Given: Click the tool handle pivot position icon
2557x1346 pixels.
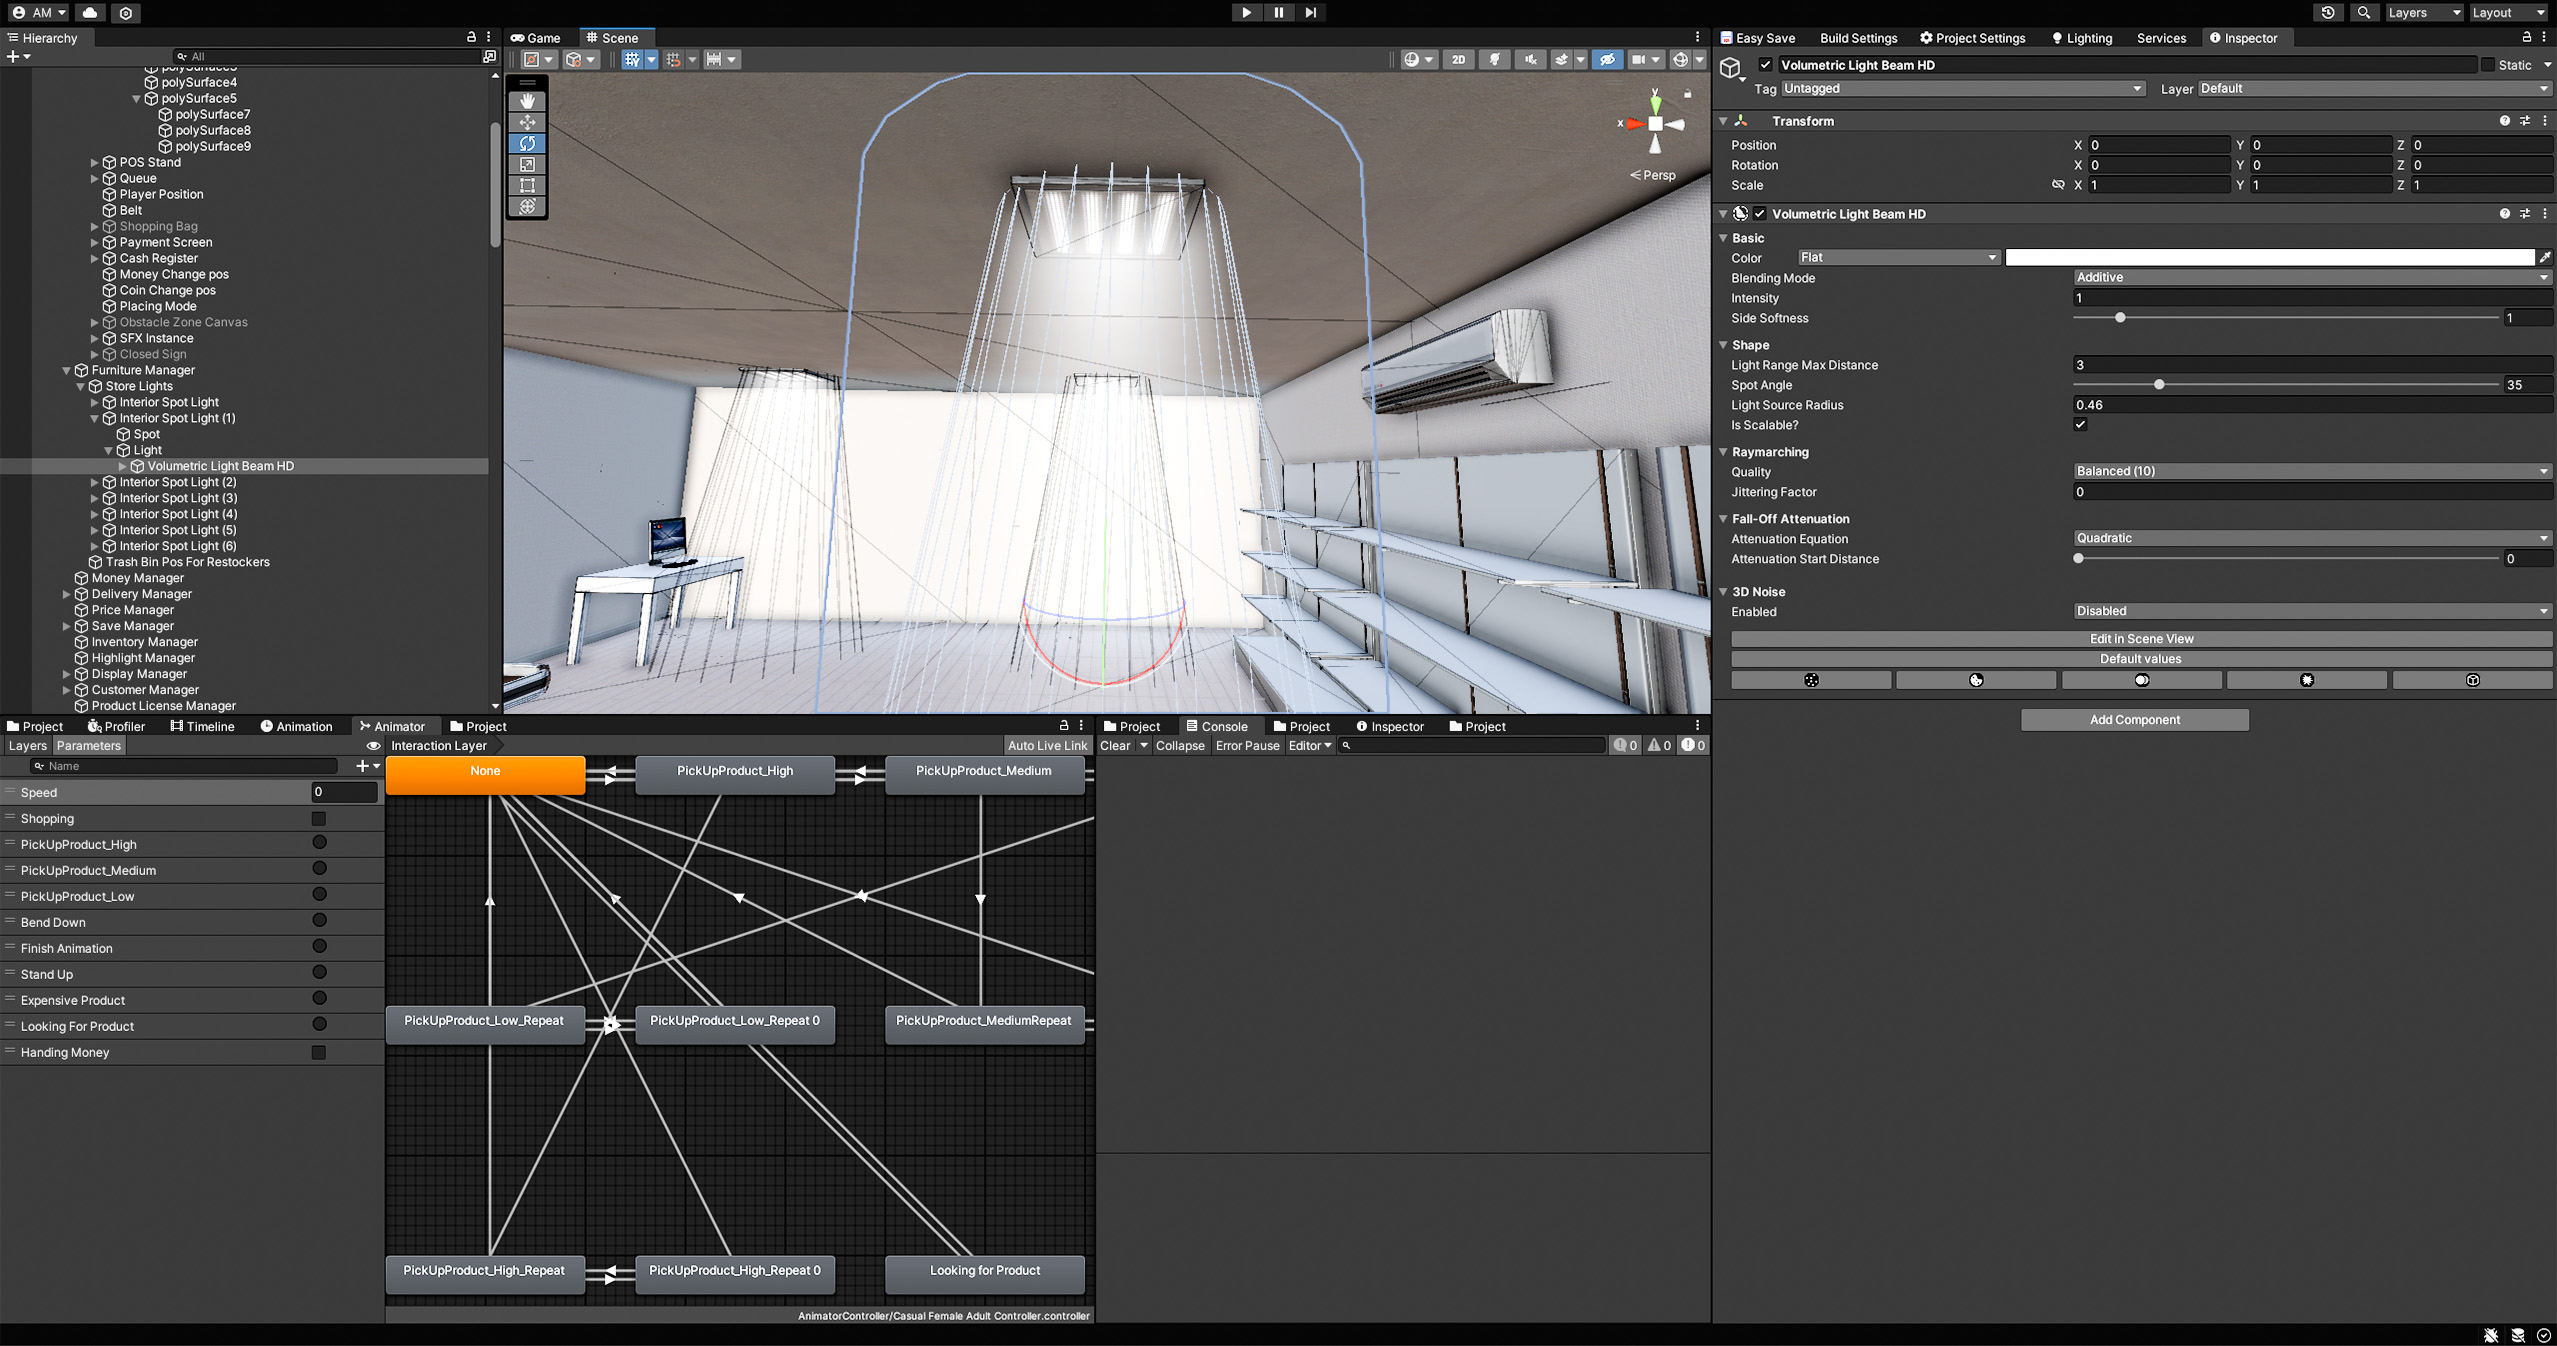Looking at the screenshot, I should click(x=532, y=59).
